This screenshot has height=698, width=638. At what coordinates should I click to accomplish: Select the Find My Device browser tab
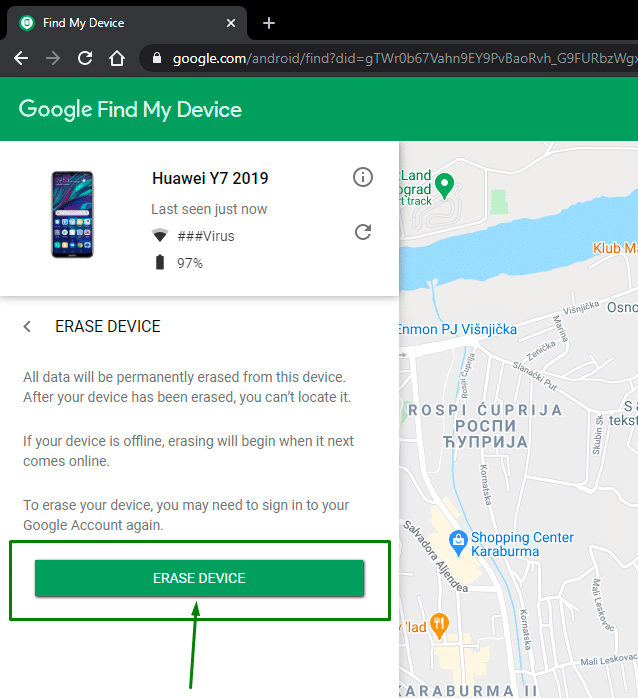[127, 23]
